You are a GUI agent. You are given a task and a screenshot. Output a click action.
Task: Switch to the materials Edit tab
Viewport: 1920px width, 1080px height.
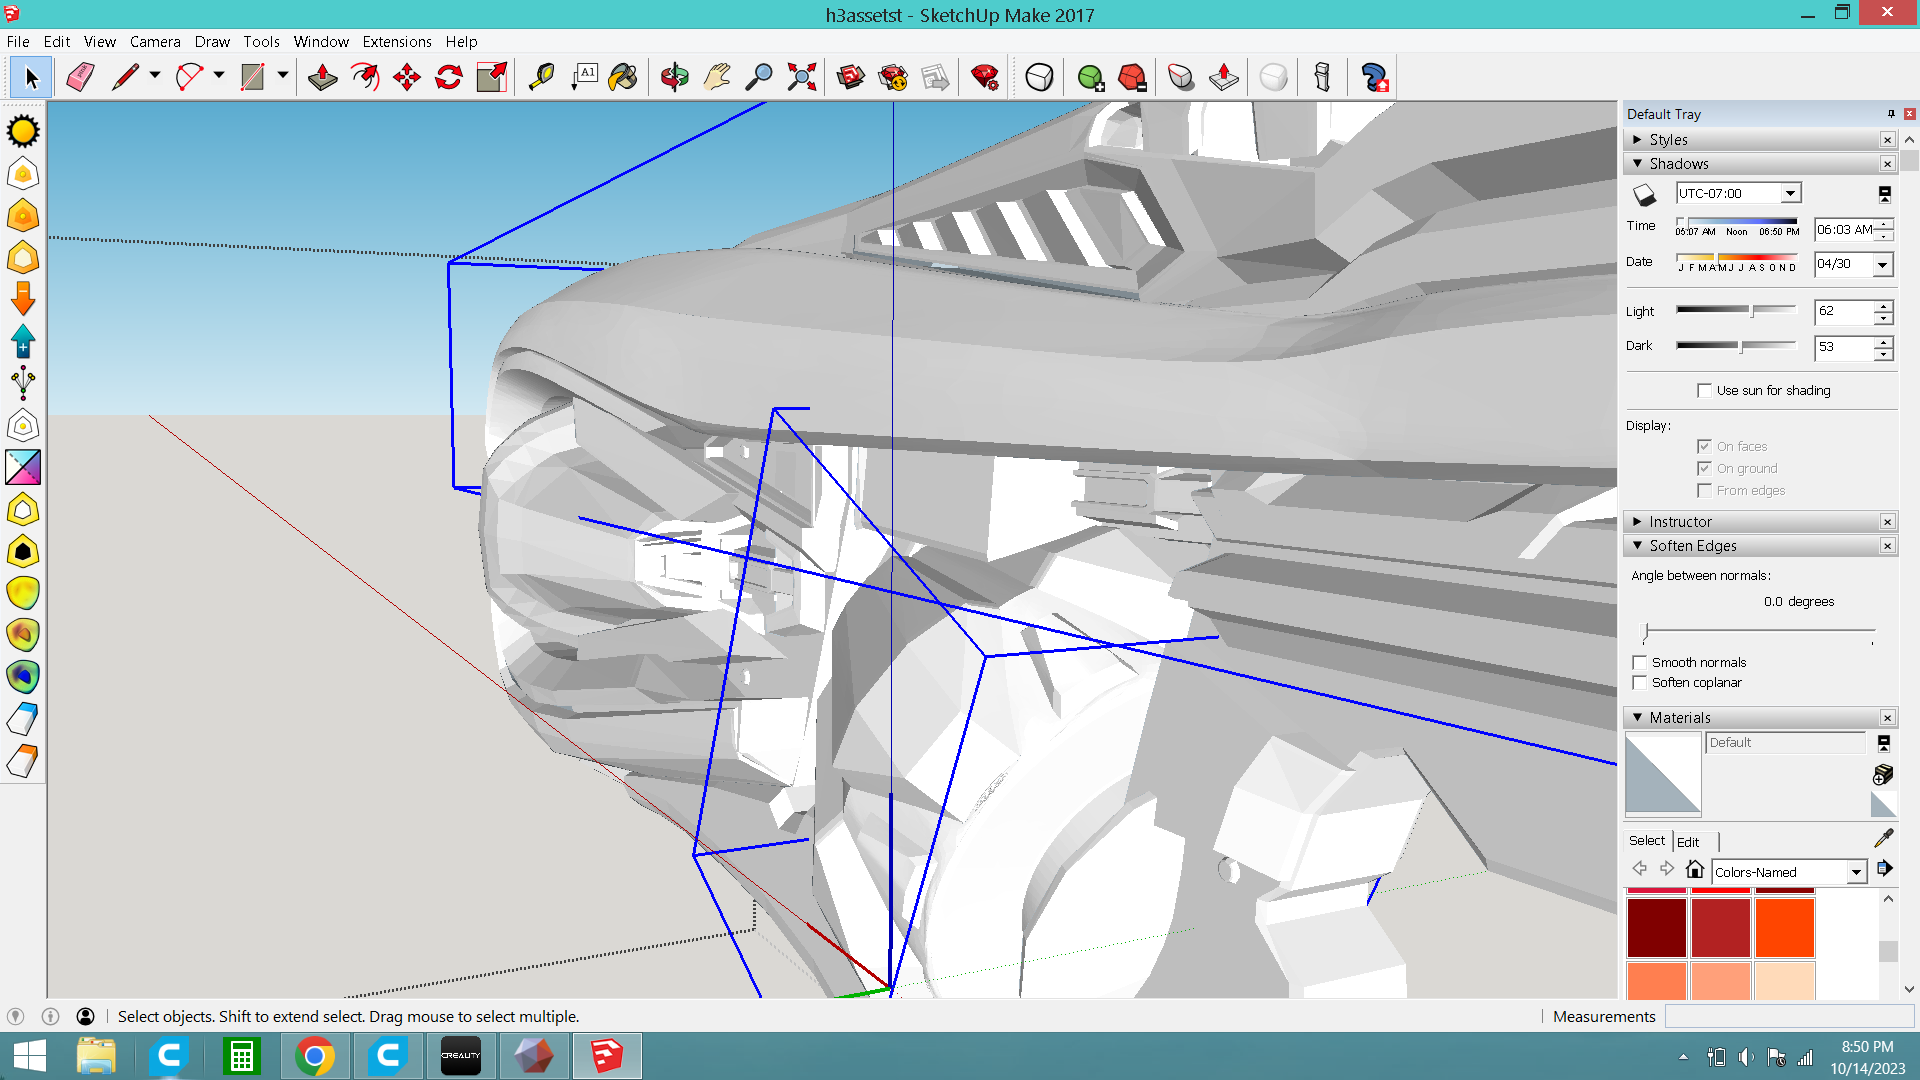(x=1688, y=842)
